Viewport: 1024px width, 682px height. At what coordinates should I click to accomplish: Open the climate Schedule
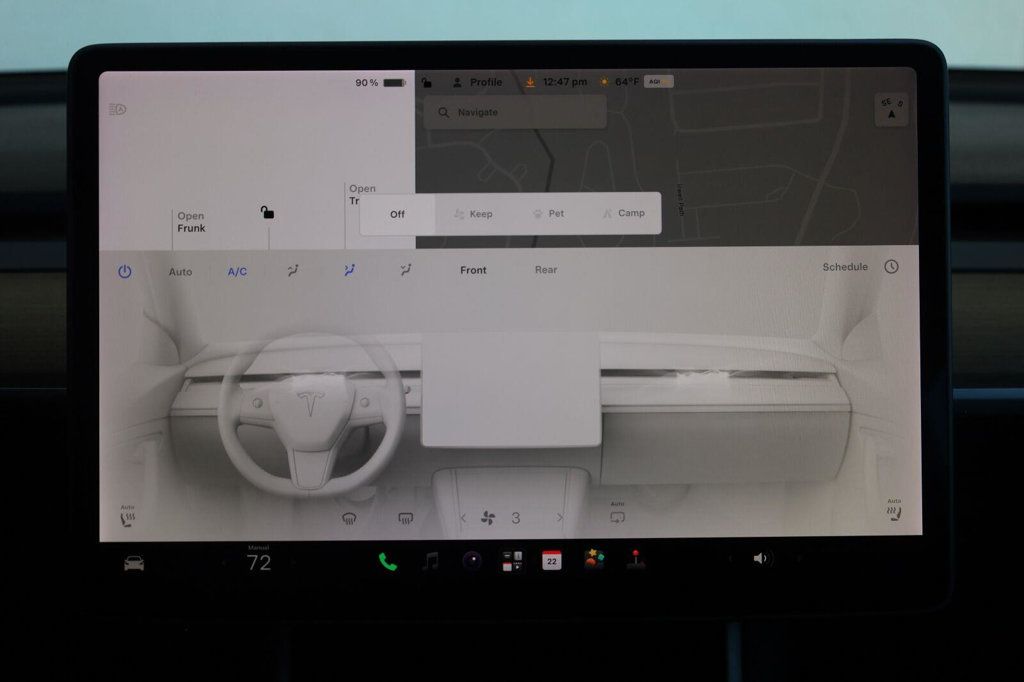845,267
